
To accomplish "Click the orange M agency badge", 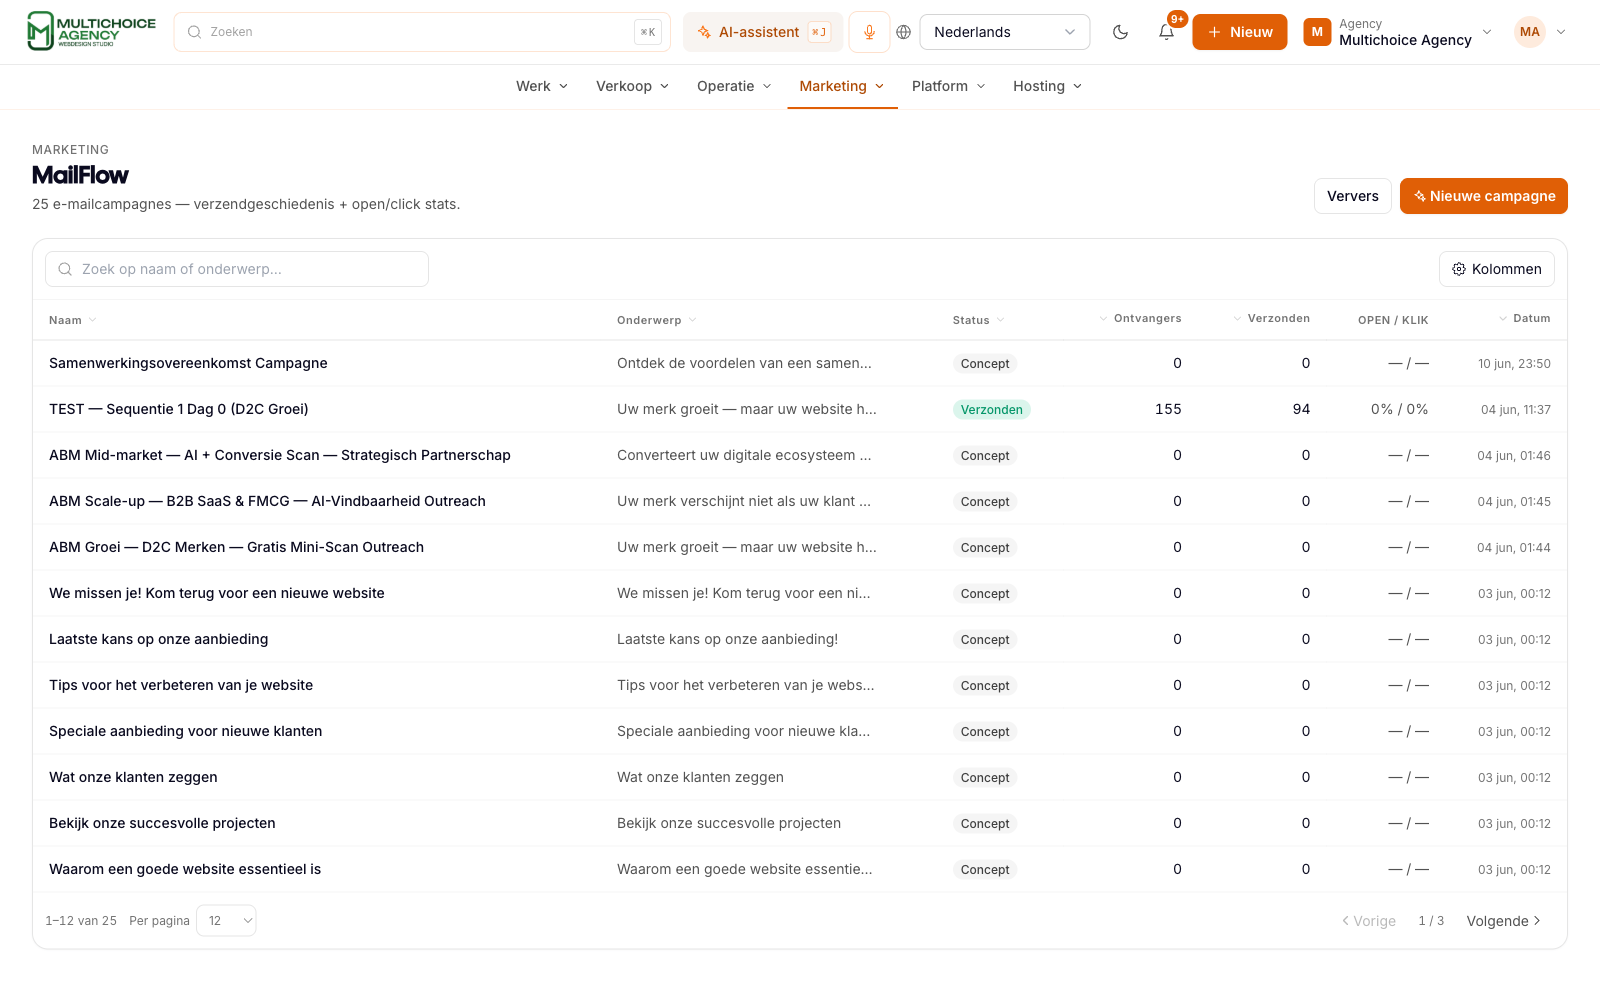I will click(x=1317, y=32).
